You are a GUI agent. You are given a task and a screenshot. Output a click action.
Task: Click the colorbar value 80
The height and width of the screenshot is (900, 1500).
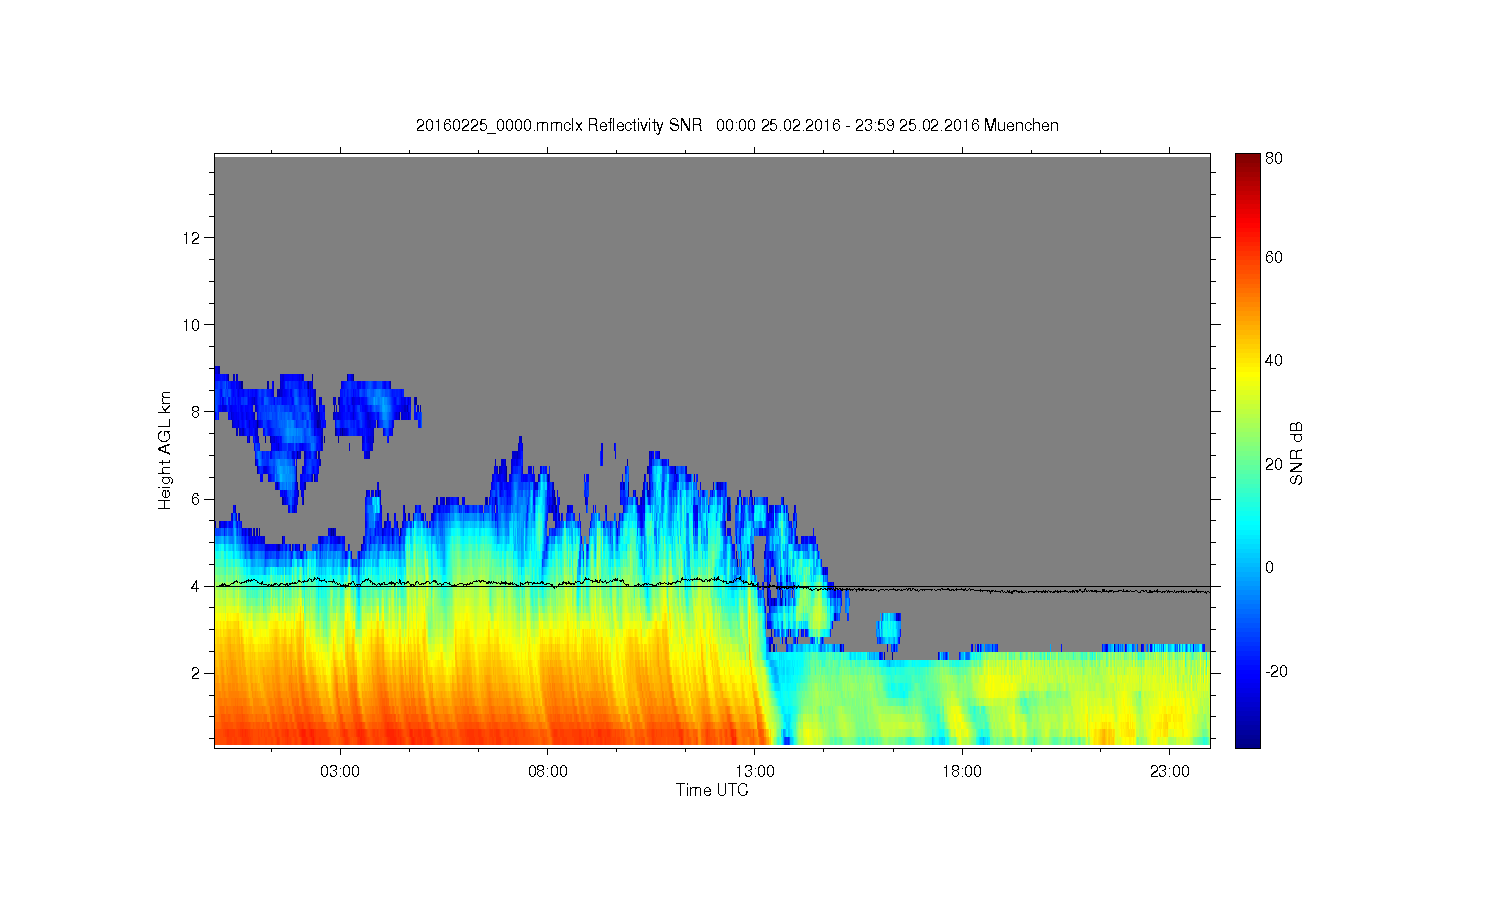coord(1274,158)
